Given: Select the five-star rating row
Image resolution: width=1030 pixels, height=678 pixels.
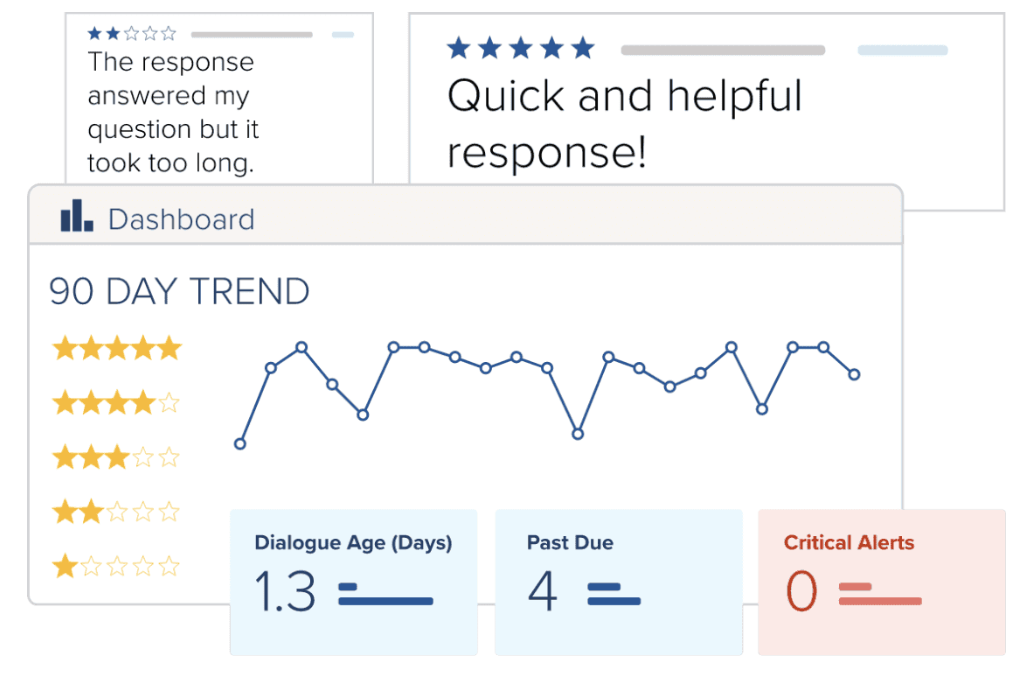Looking at the screenshot, I should 116,349.
